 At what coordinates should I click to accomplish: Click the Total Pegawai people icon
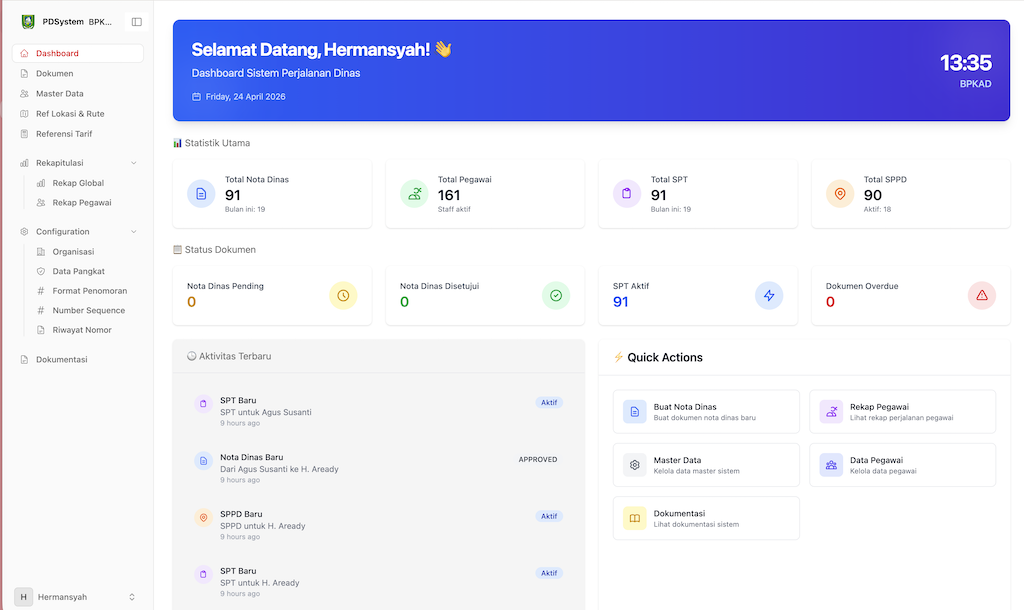click(414, 194)
